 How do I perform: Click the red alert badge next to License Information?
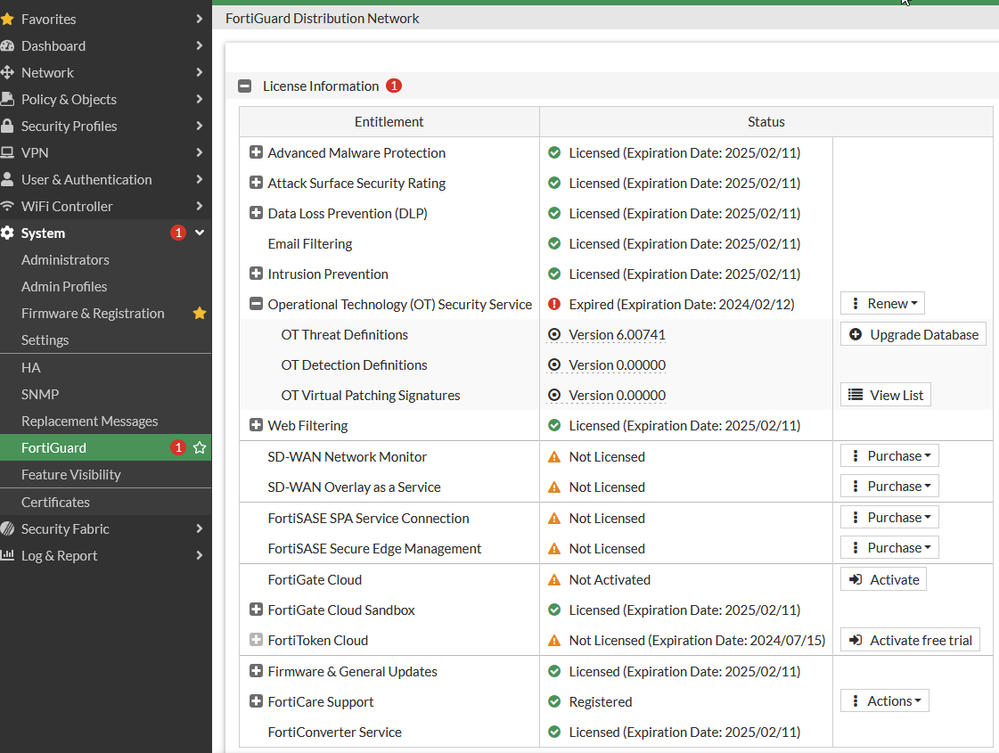click(394, 86)
